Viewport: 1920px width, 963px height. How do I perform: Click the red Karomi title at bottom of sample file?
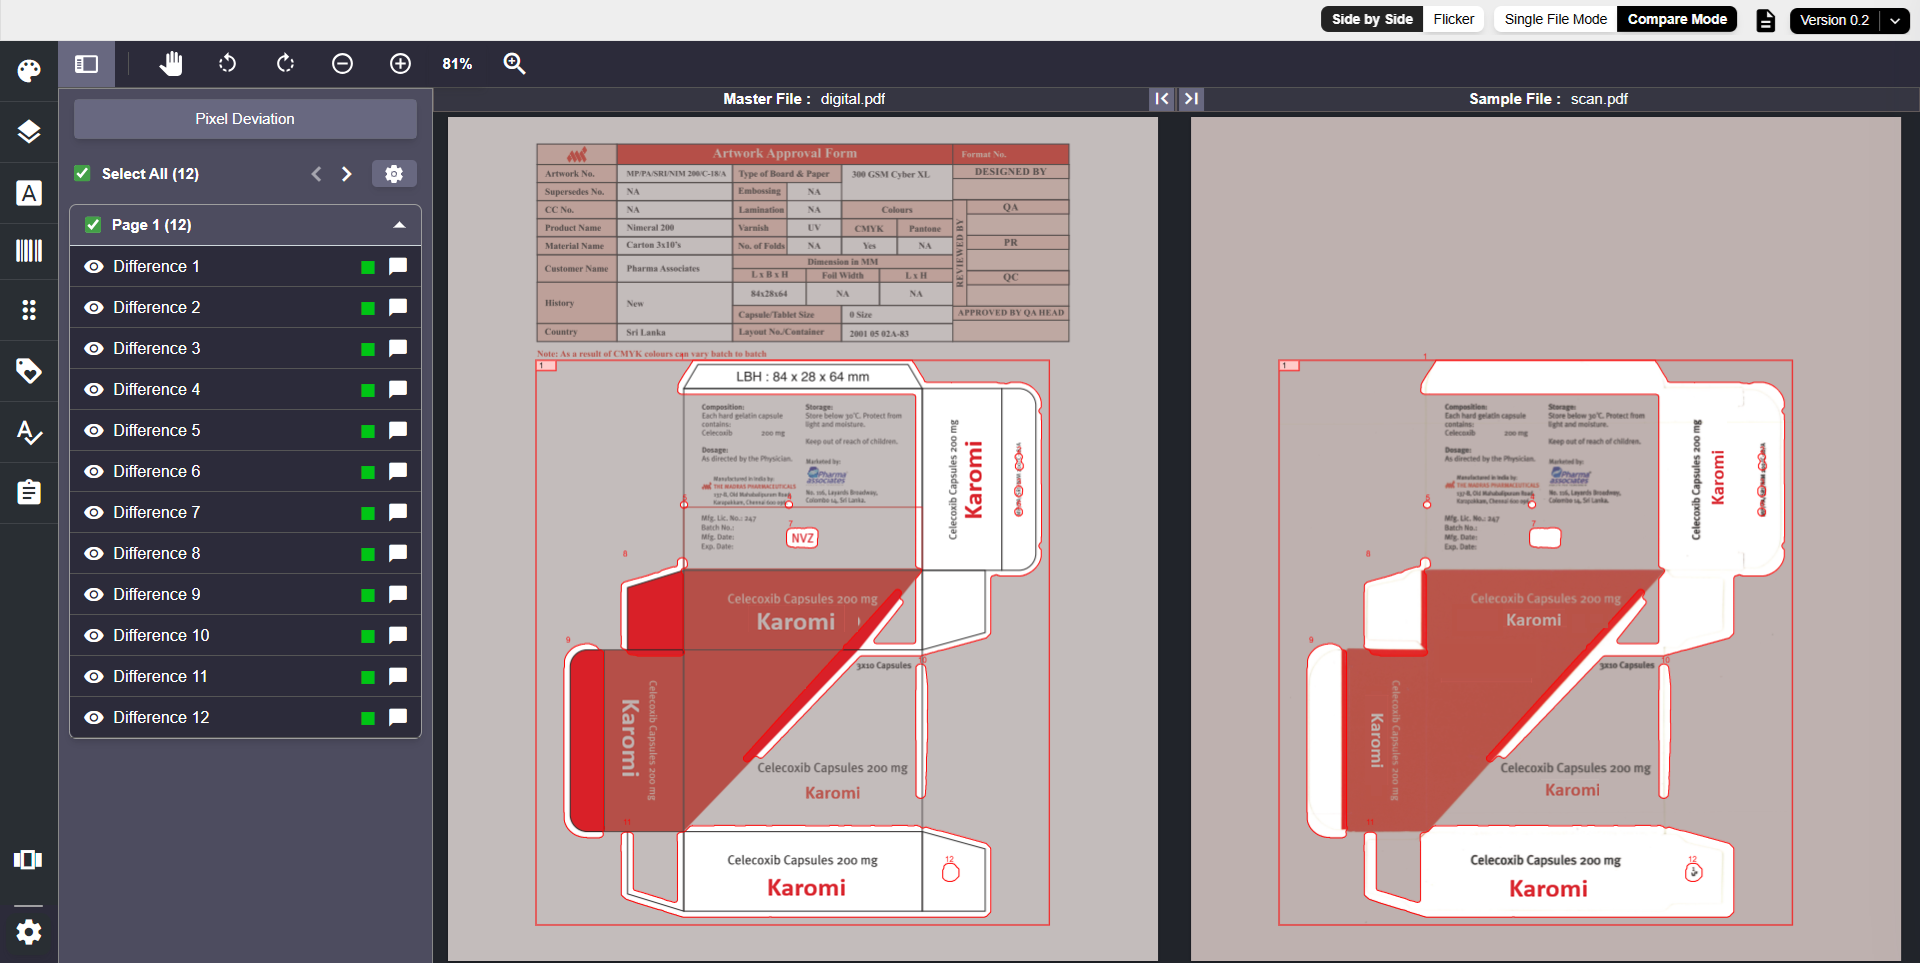click(x=1548, y=889)
